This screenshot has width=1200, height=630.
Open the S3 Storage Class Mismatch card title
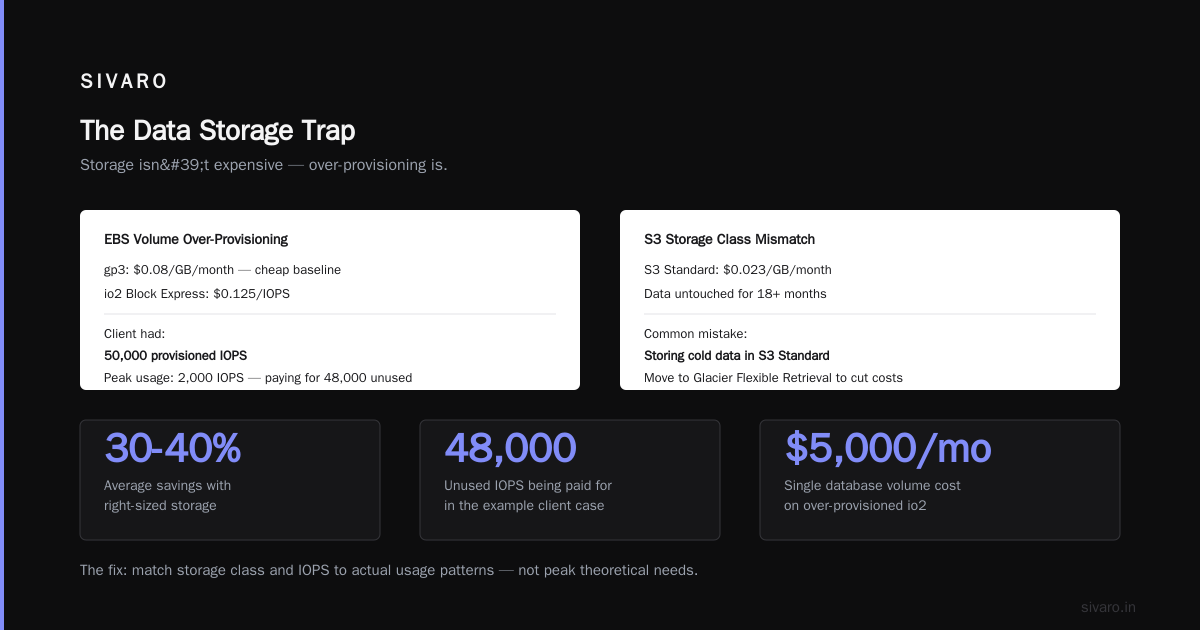tap(729, 240)
